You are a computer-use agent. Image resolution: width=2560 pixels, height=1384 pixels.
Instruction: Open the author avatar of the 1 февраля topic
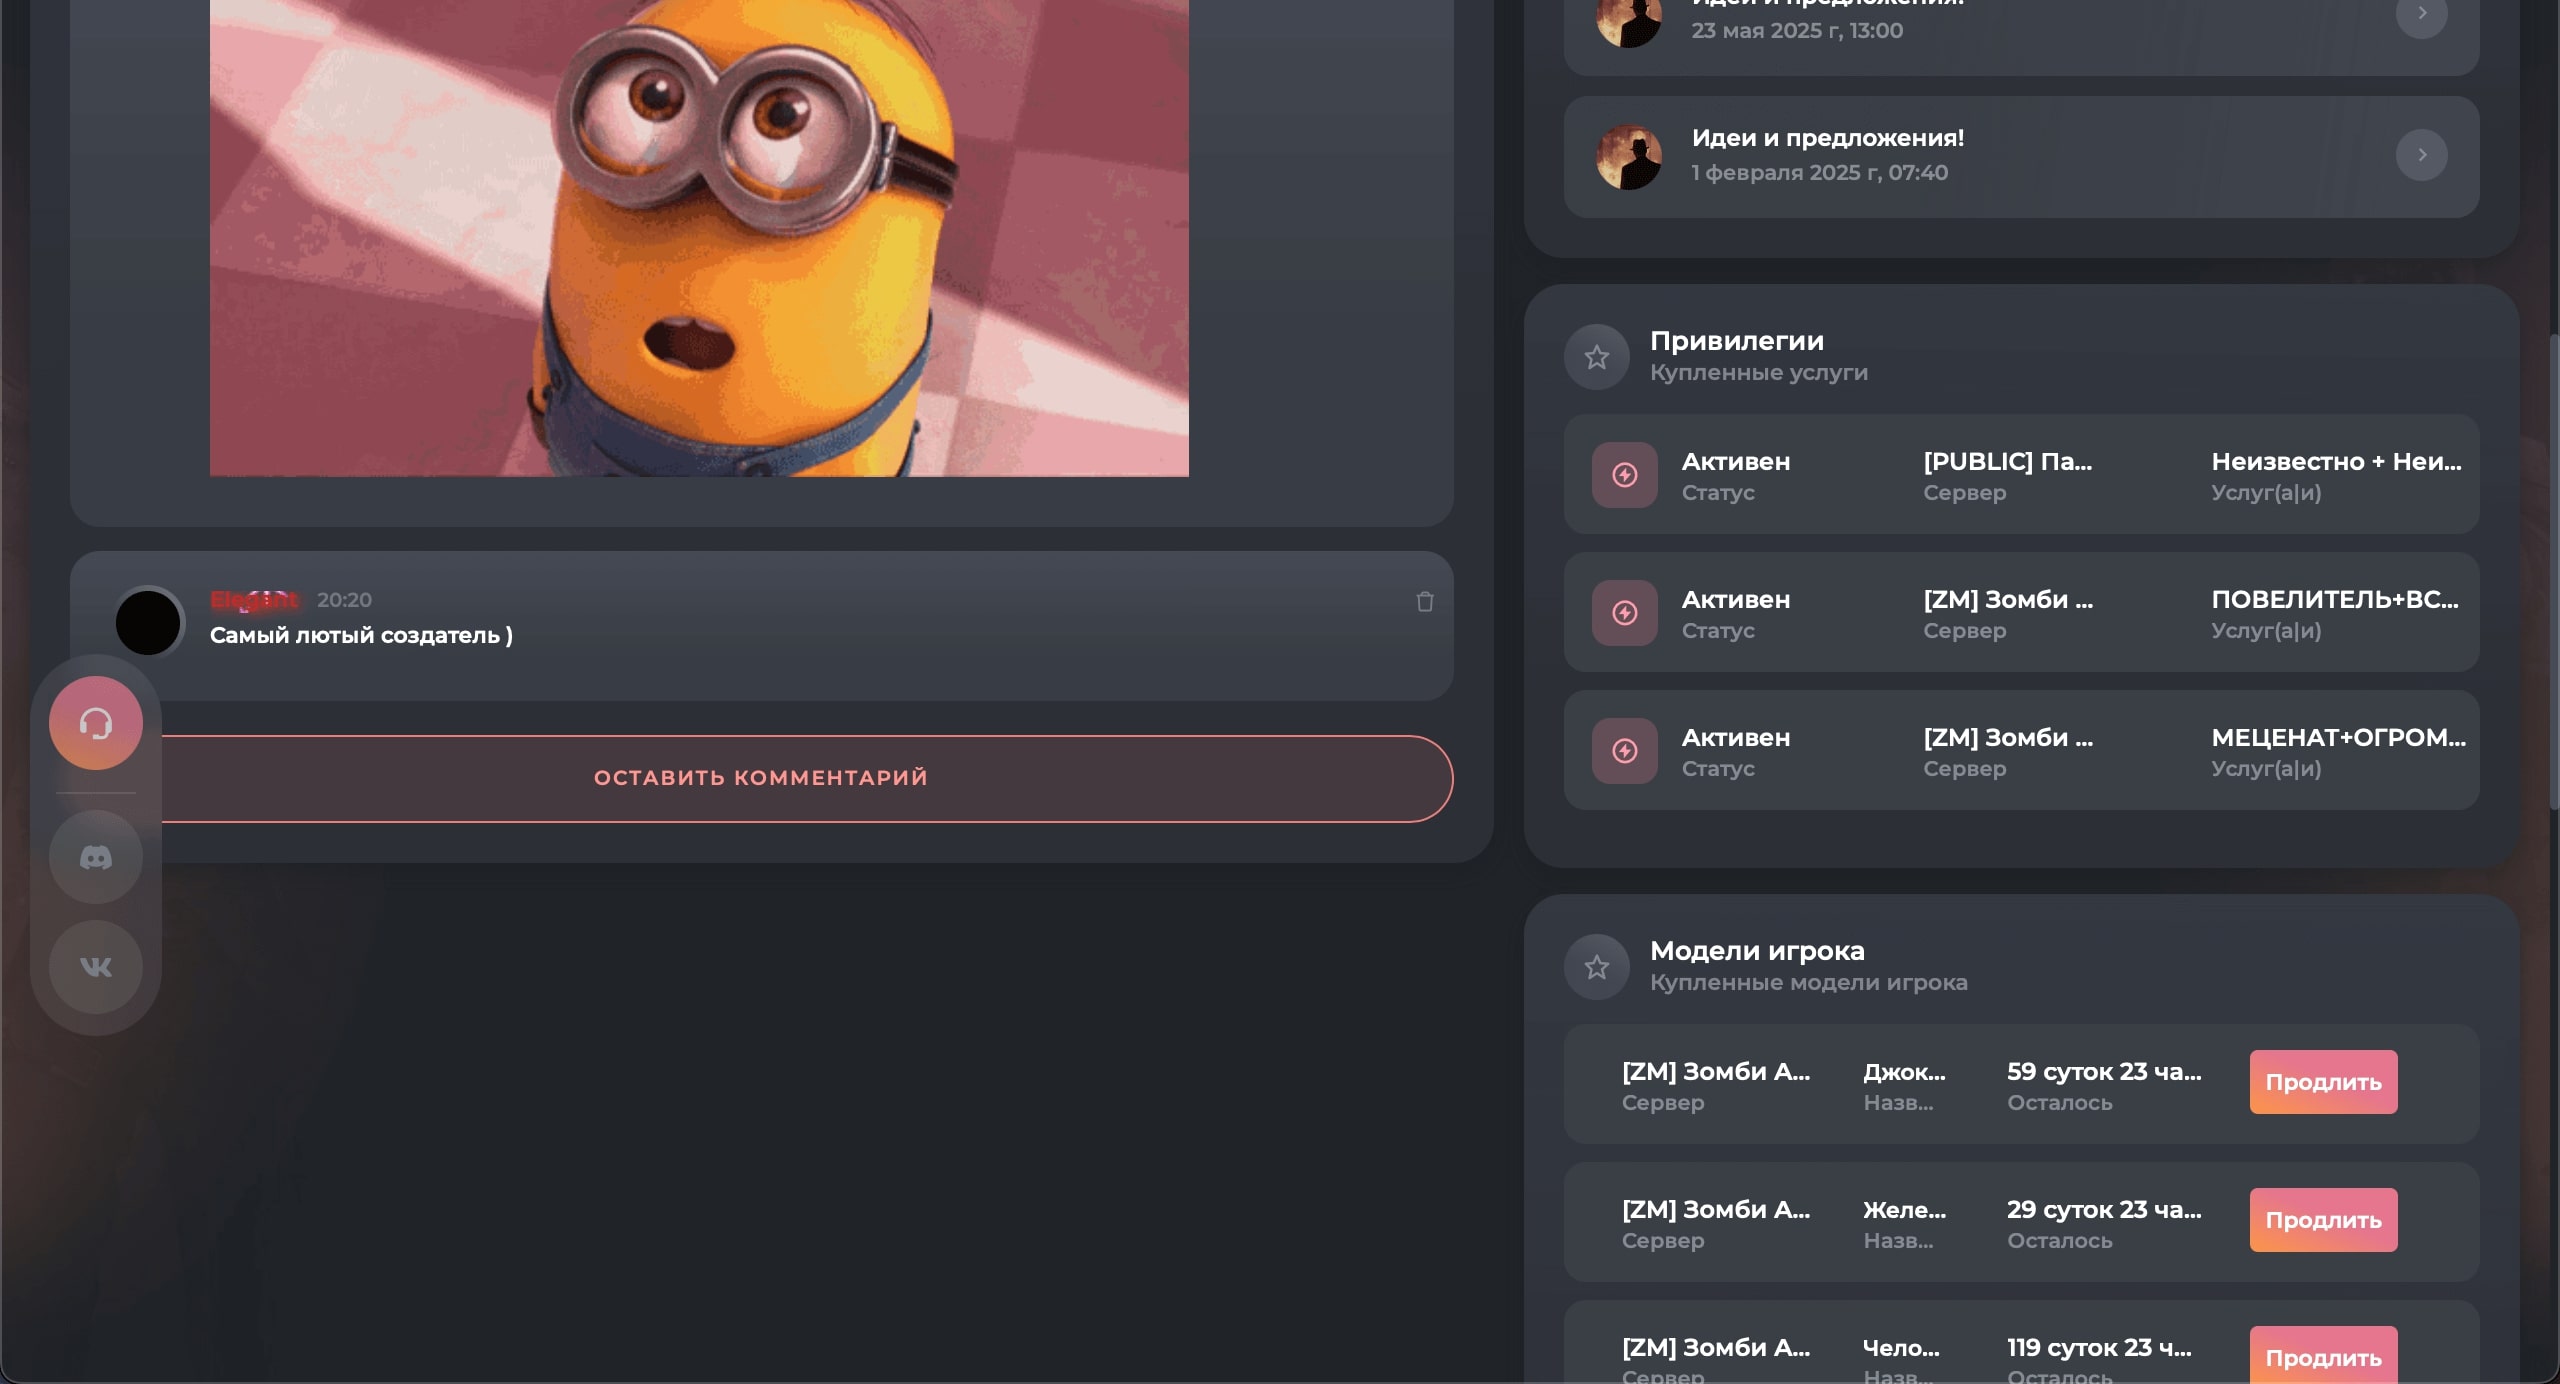pos(1629,157)
